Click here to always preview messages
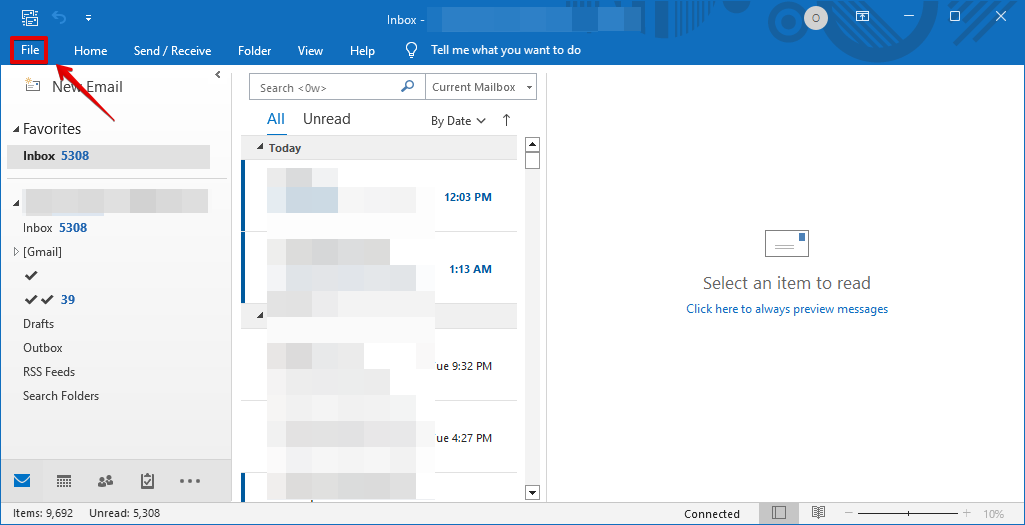 click(787, 309)
